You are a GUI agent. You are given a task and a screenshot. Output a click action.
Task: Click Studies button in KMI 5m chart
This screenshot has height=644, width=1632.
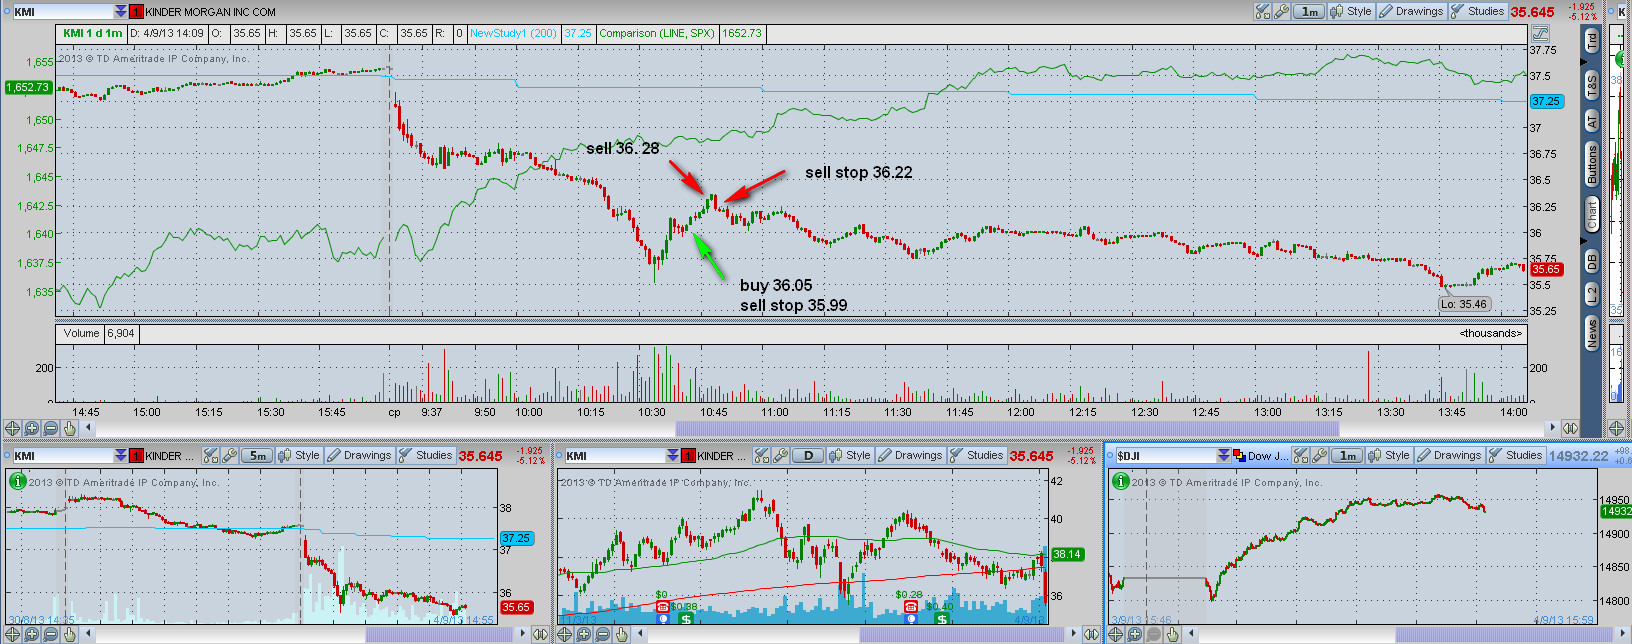pos(426,455)
